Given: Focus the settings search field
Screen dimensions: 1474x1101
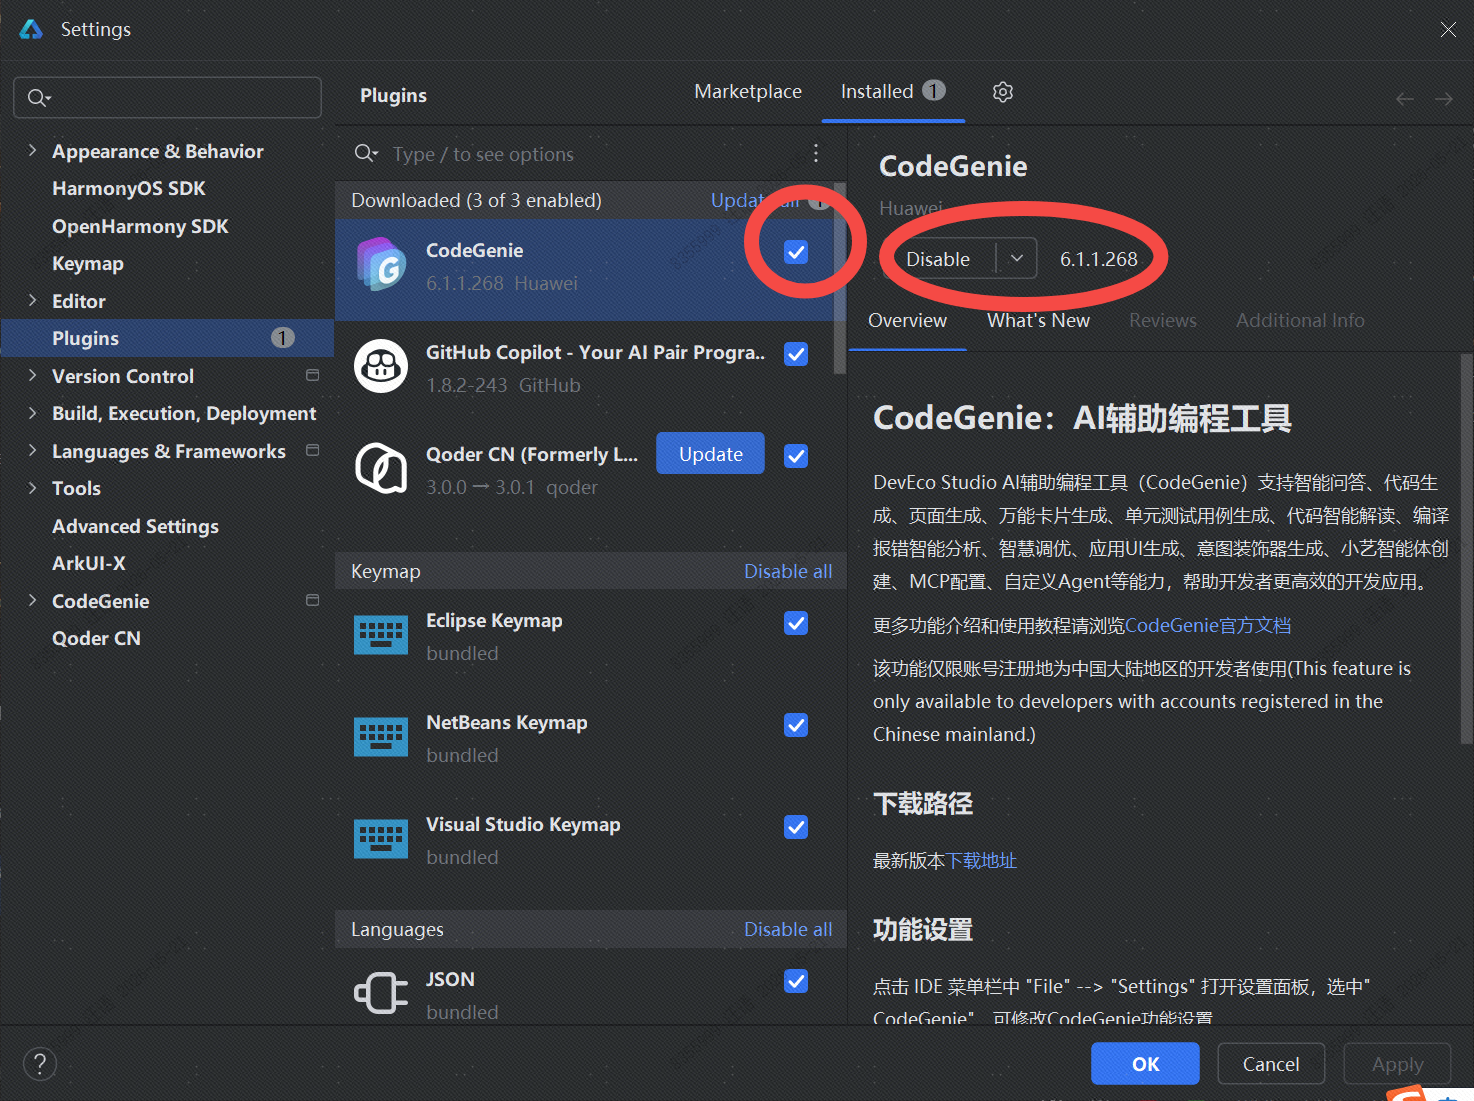Looking at the screenshot, I should click(x=168, y=98).
